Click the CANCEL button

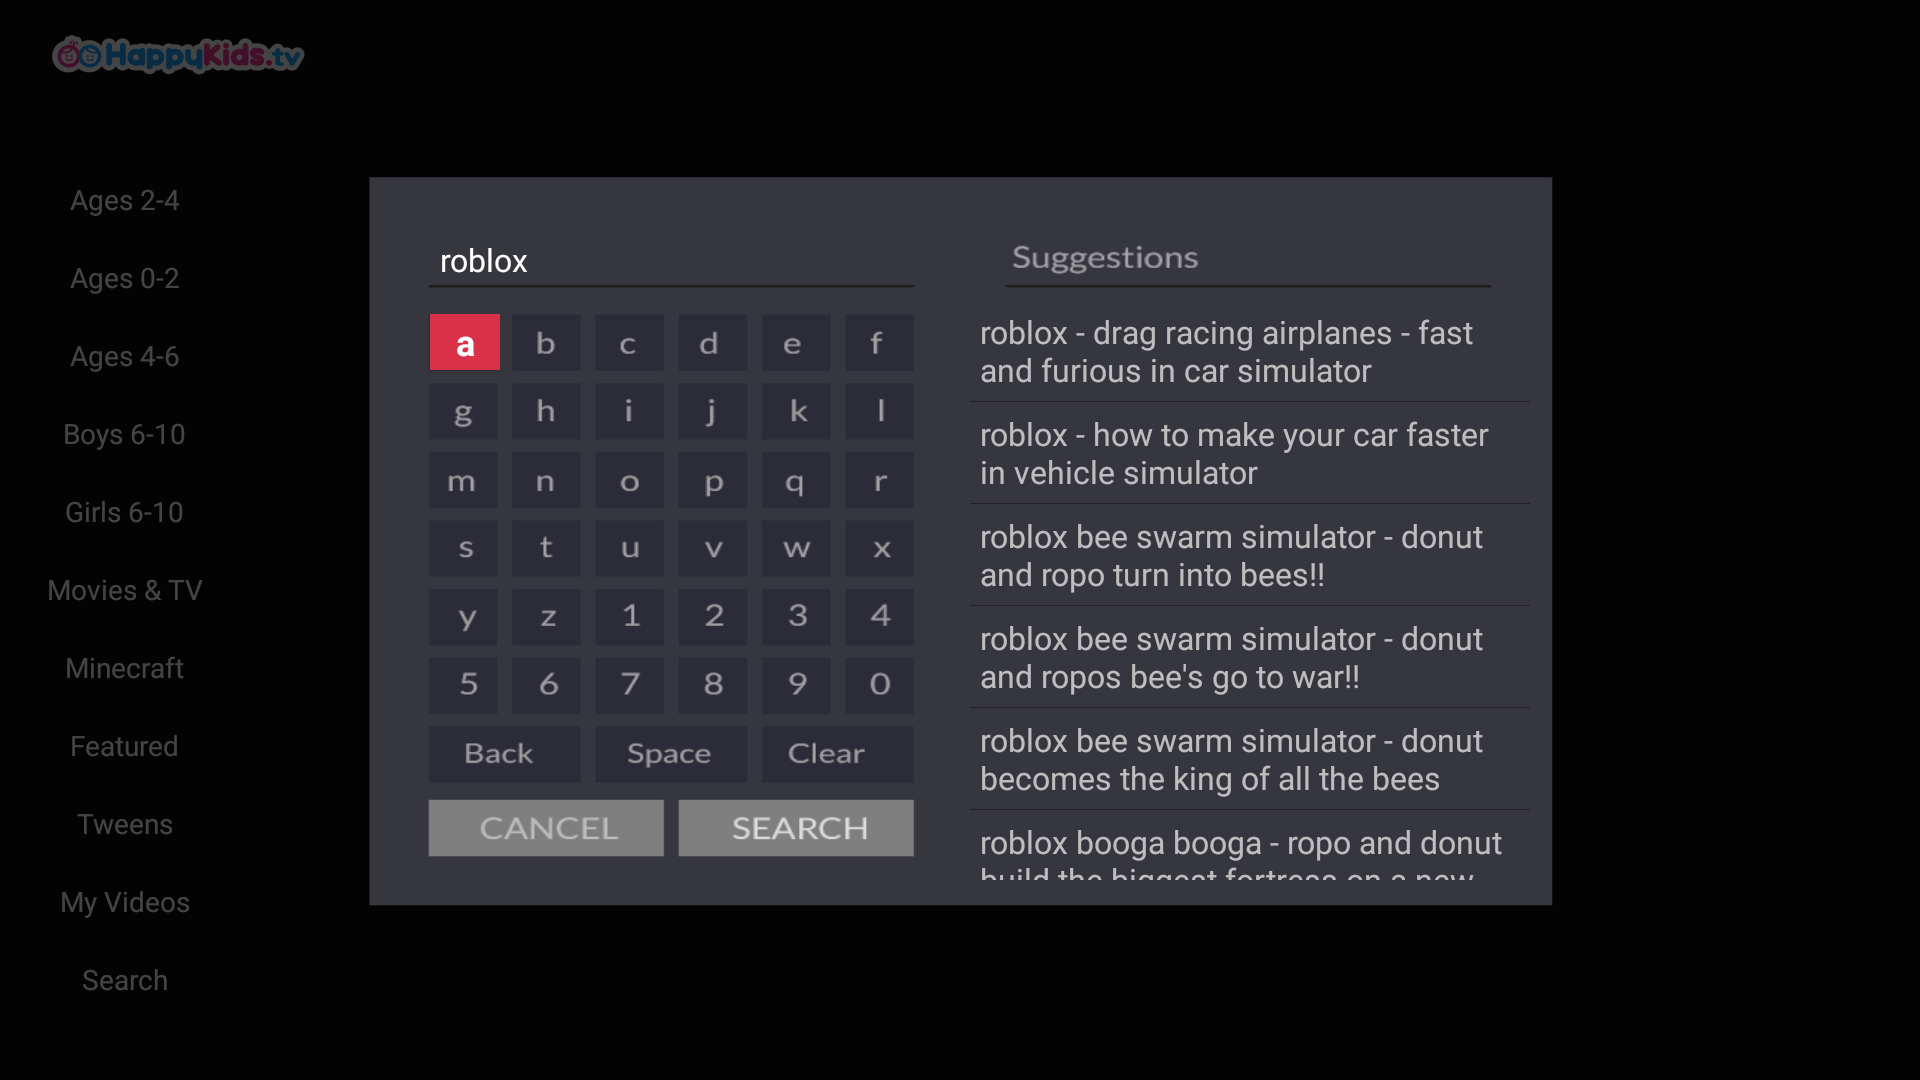click(546, 828)
